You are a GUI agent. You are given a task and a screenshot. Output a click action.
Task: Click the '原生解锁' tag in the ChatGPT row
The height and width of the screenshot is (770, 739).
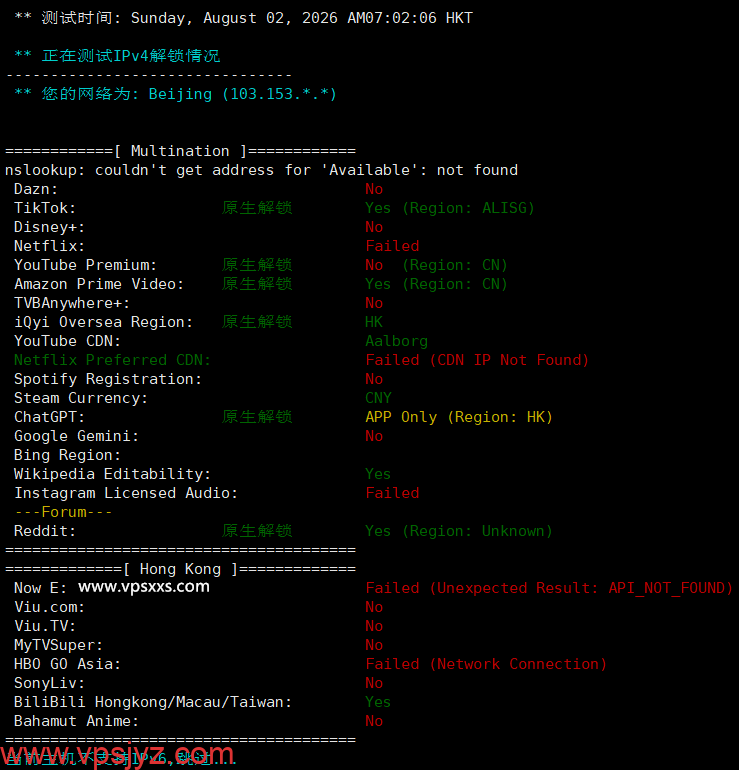click(x=257, y=417)
